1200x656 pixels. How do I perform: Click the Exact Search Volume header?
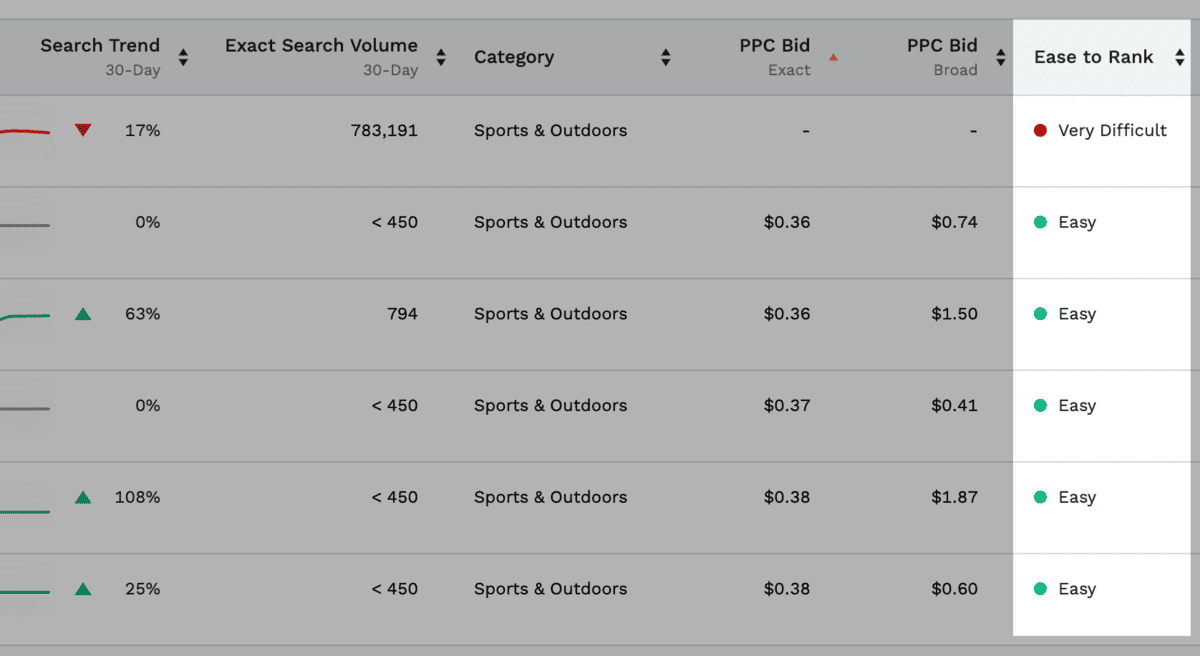point(321,46)
